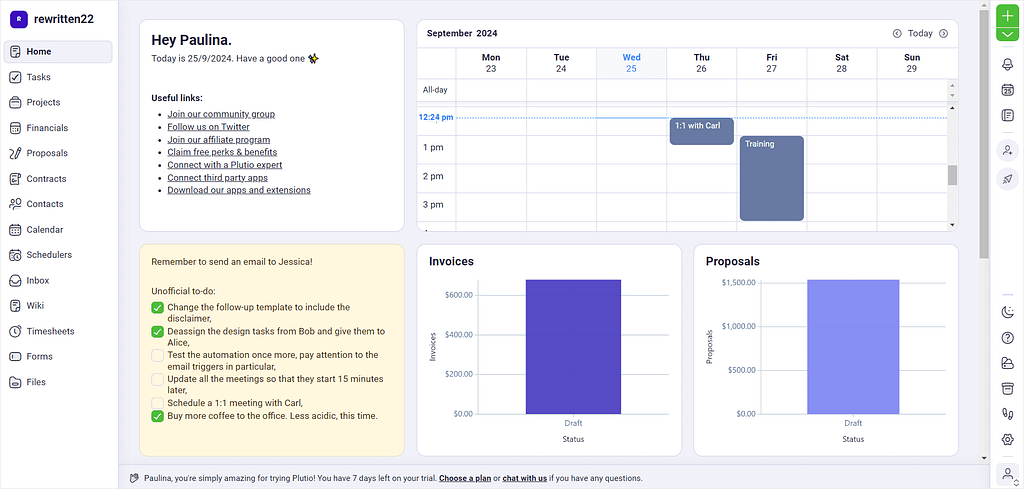The height and width of the screenshot is (489, 1024).
Task: Open the help question mark icon
Action: [x=1007, y=338]
